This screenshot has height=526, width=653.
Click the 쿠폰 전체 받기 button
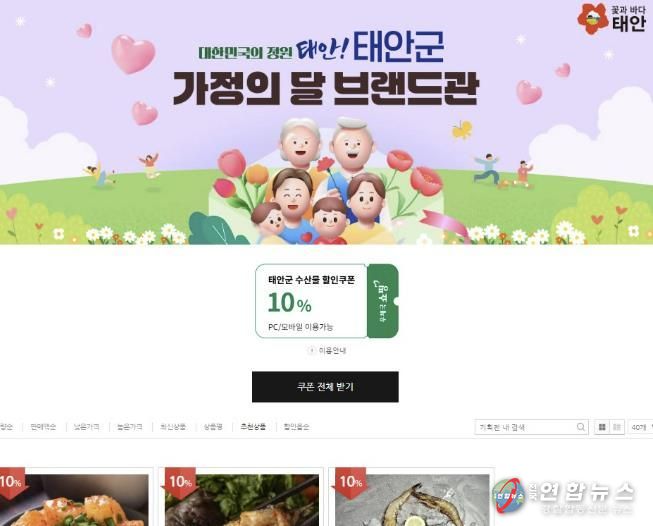(325, 387)
